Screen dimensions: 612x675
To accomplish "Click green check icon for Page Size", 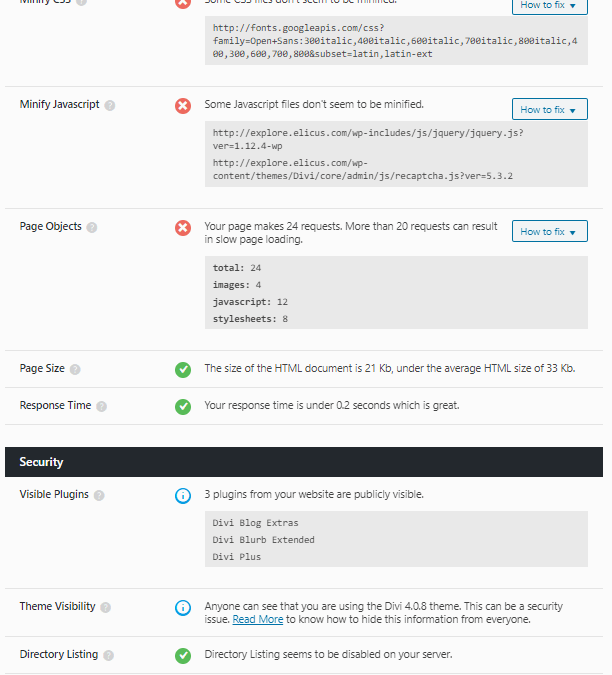I will tap(183, 370).
